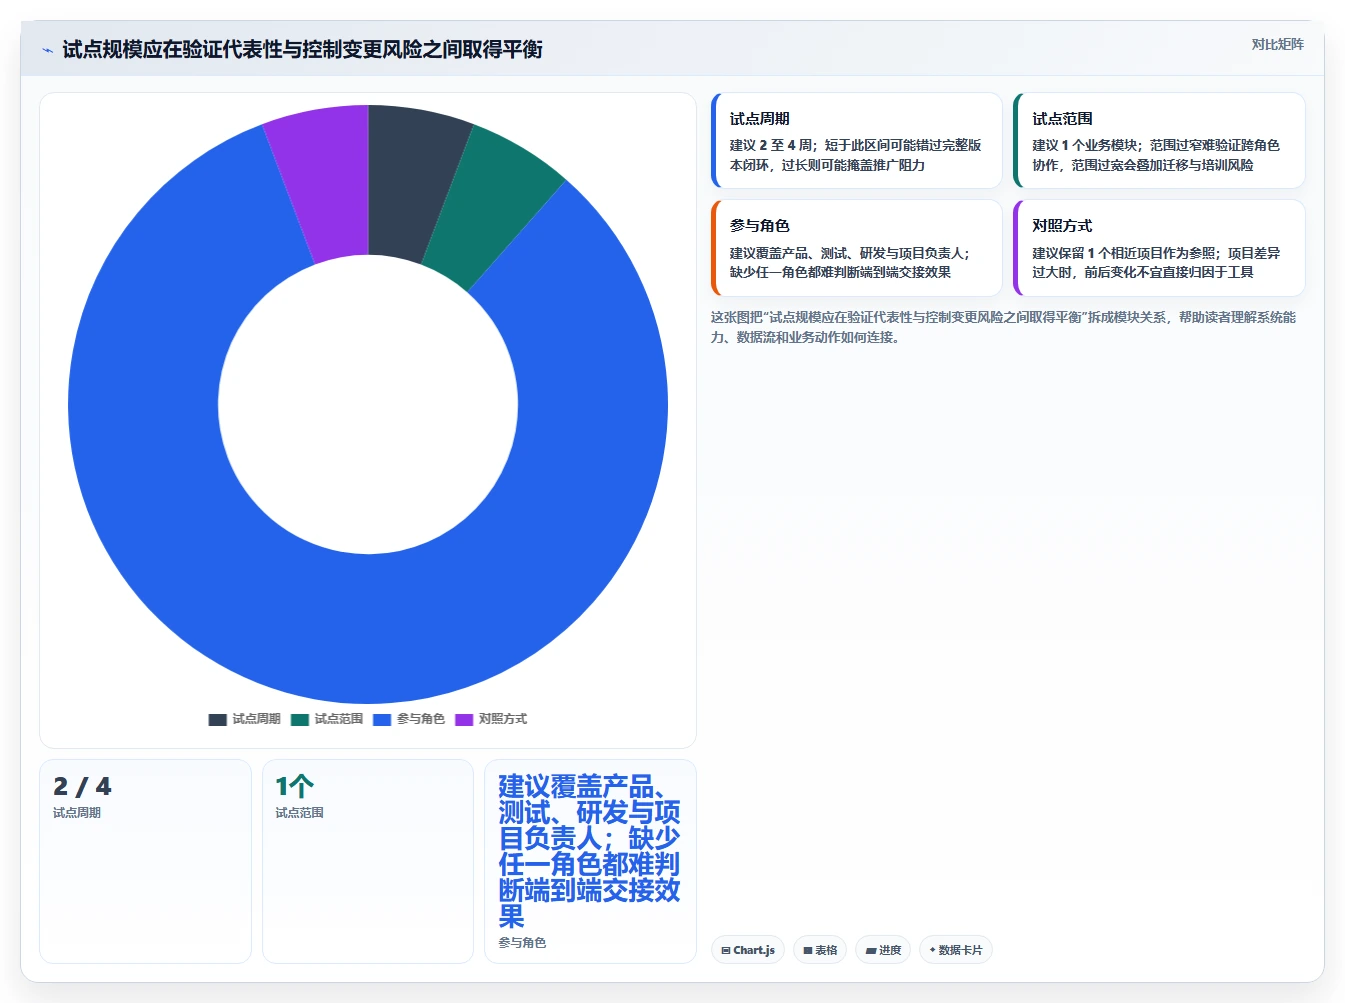Click the description paragraph starting 这张图把
Viewport: 1345px width, 1003px height.
tap(1003, 327)
